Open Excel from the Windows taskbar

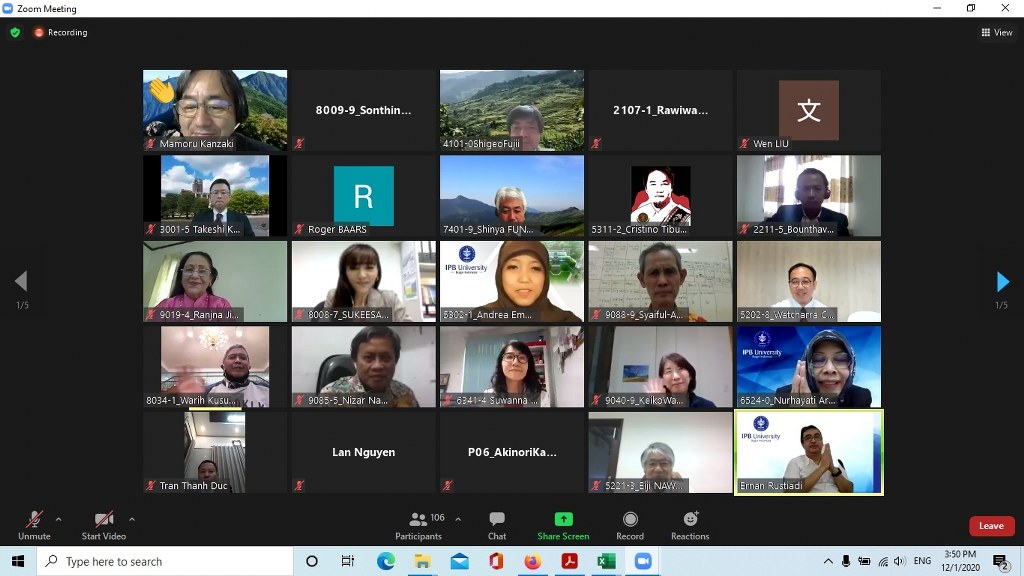(606, 561)
